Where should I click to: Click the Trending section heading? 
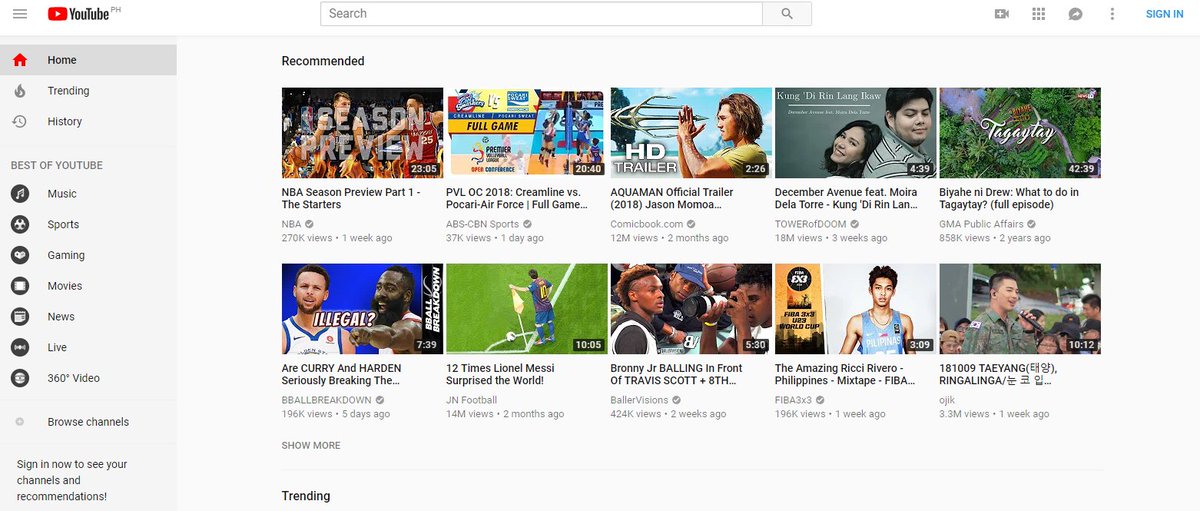click(x=306, y=496)
